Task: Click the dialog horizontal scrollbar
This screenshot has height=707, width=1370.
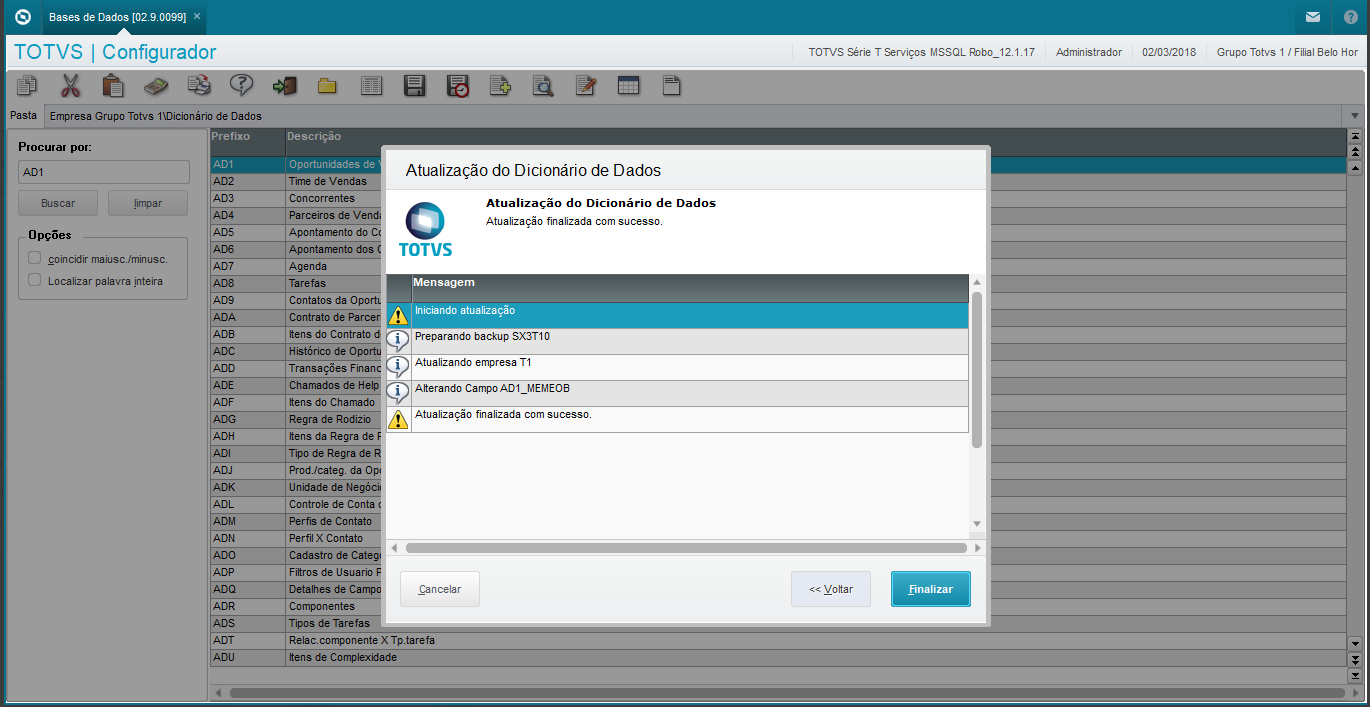Action: pos(686,548)
